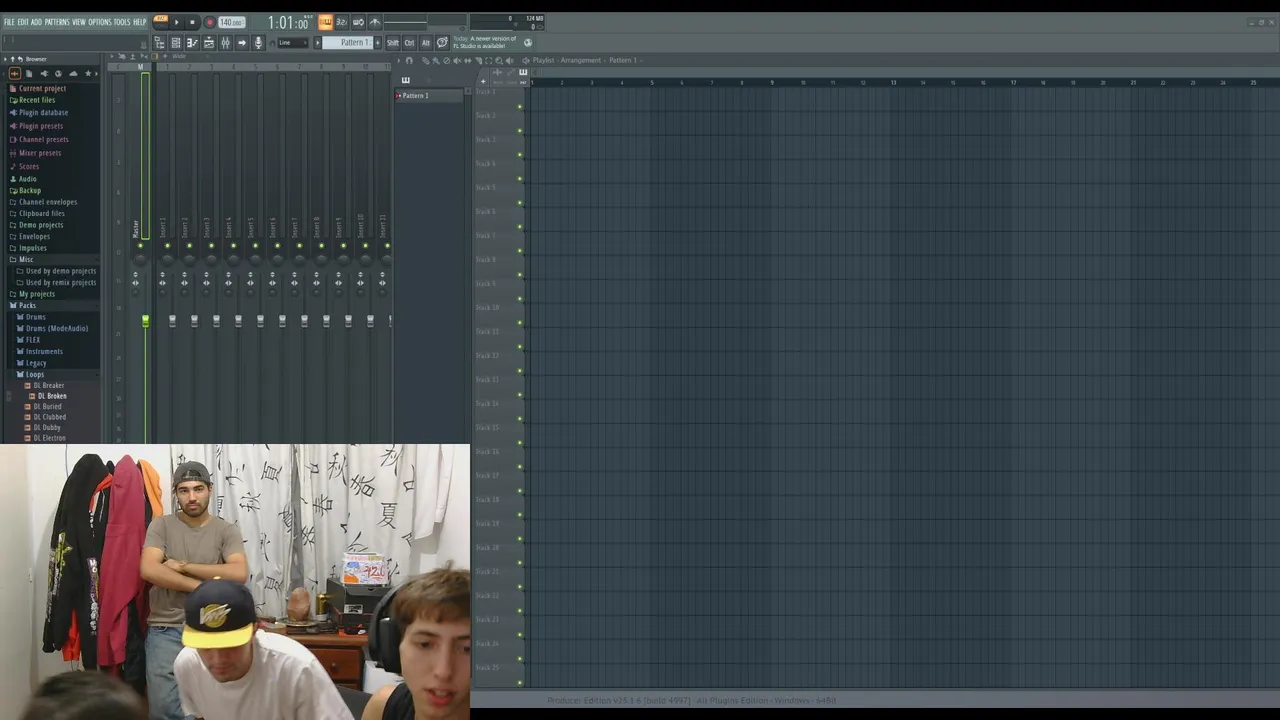Select browser All tab icon
The height and width of the screenshot is (720, 1280).
(14, 73)
